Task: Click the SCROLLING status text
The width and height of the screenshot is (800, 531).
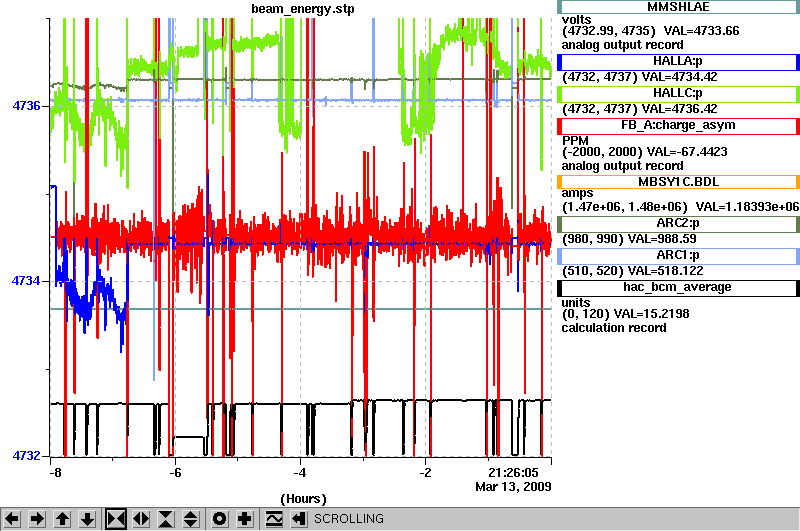Action: (349, 519)
